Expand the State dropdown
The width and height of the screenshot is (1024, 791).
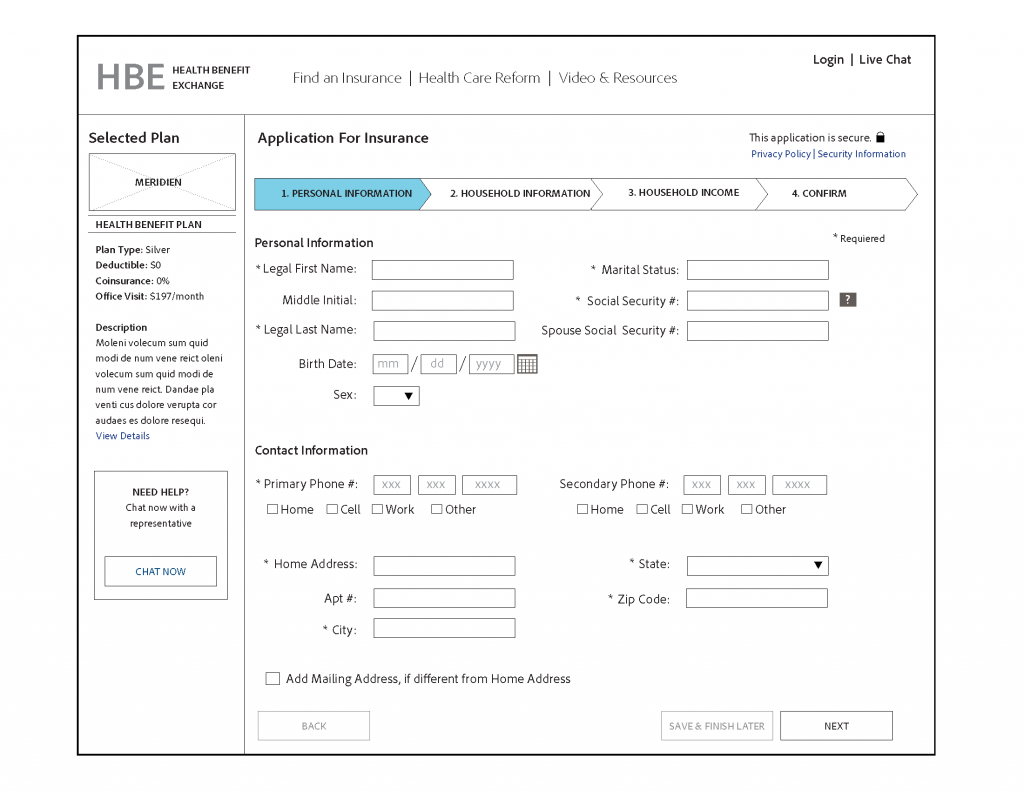758,565
